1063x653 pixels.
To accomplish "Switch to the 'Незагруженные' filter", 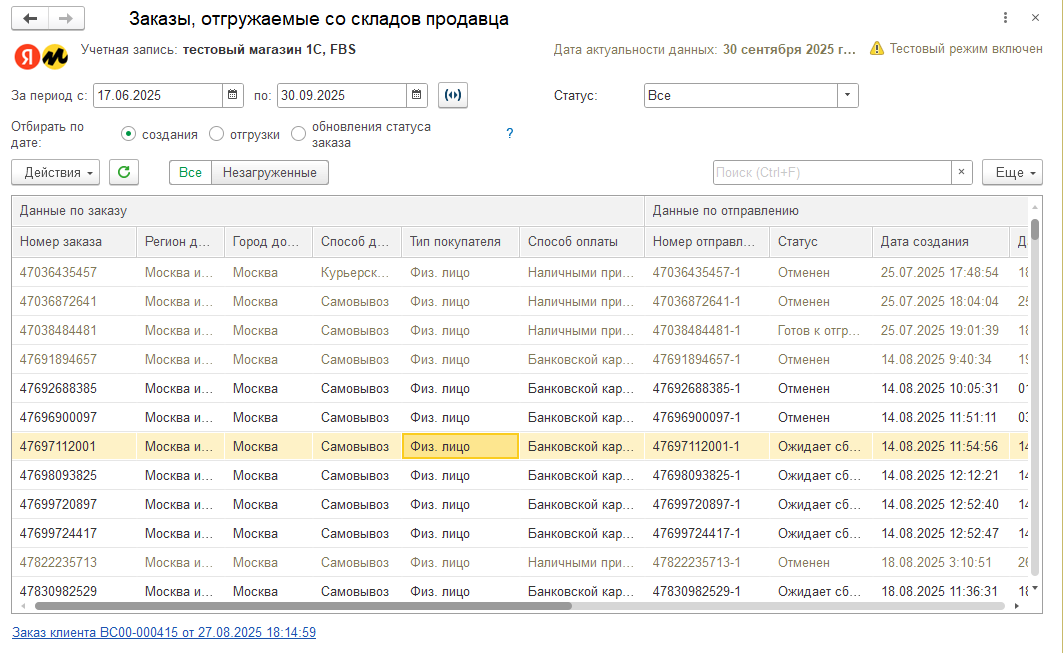I will [x=270, y=172].
